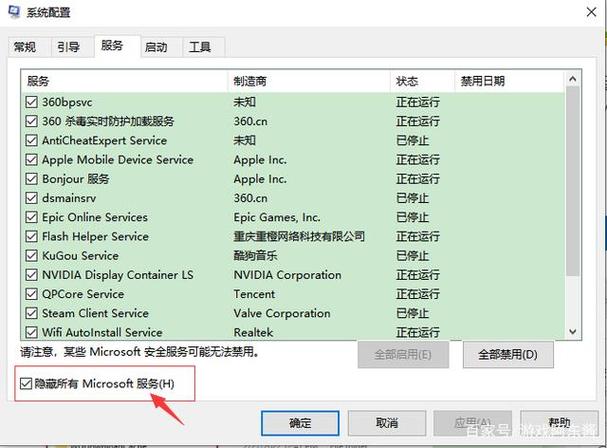Click the services list scrollbar thumb
The width and height of the screenshot is (607, 448).
(x=573, y=181)
